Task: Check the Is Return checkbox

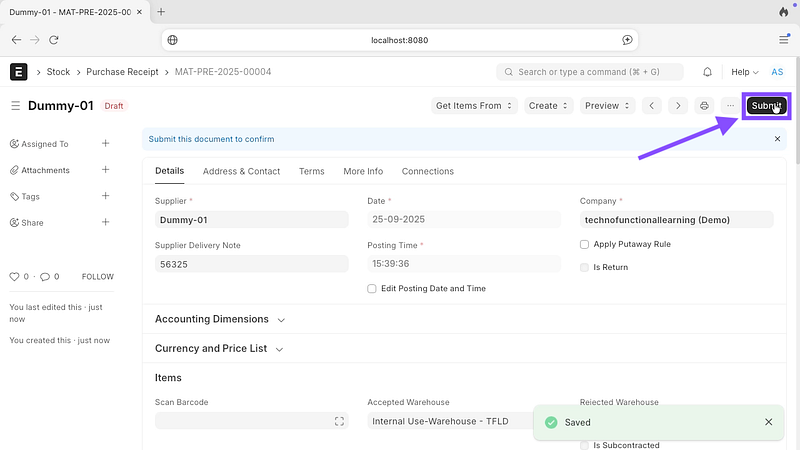Action: [585, 267]
